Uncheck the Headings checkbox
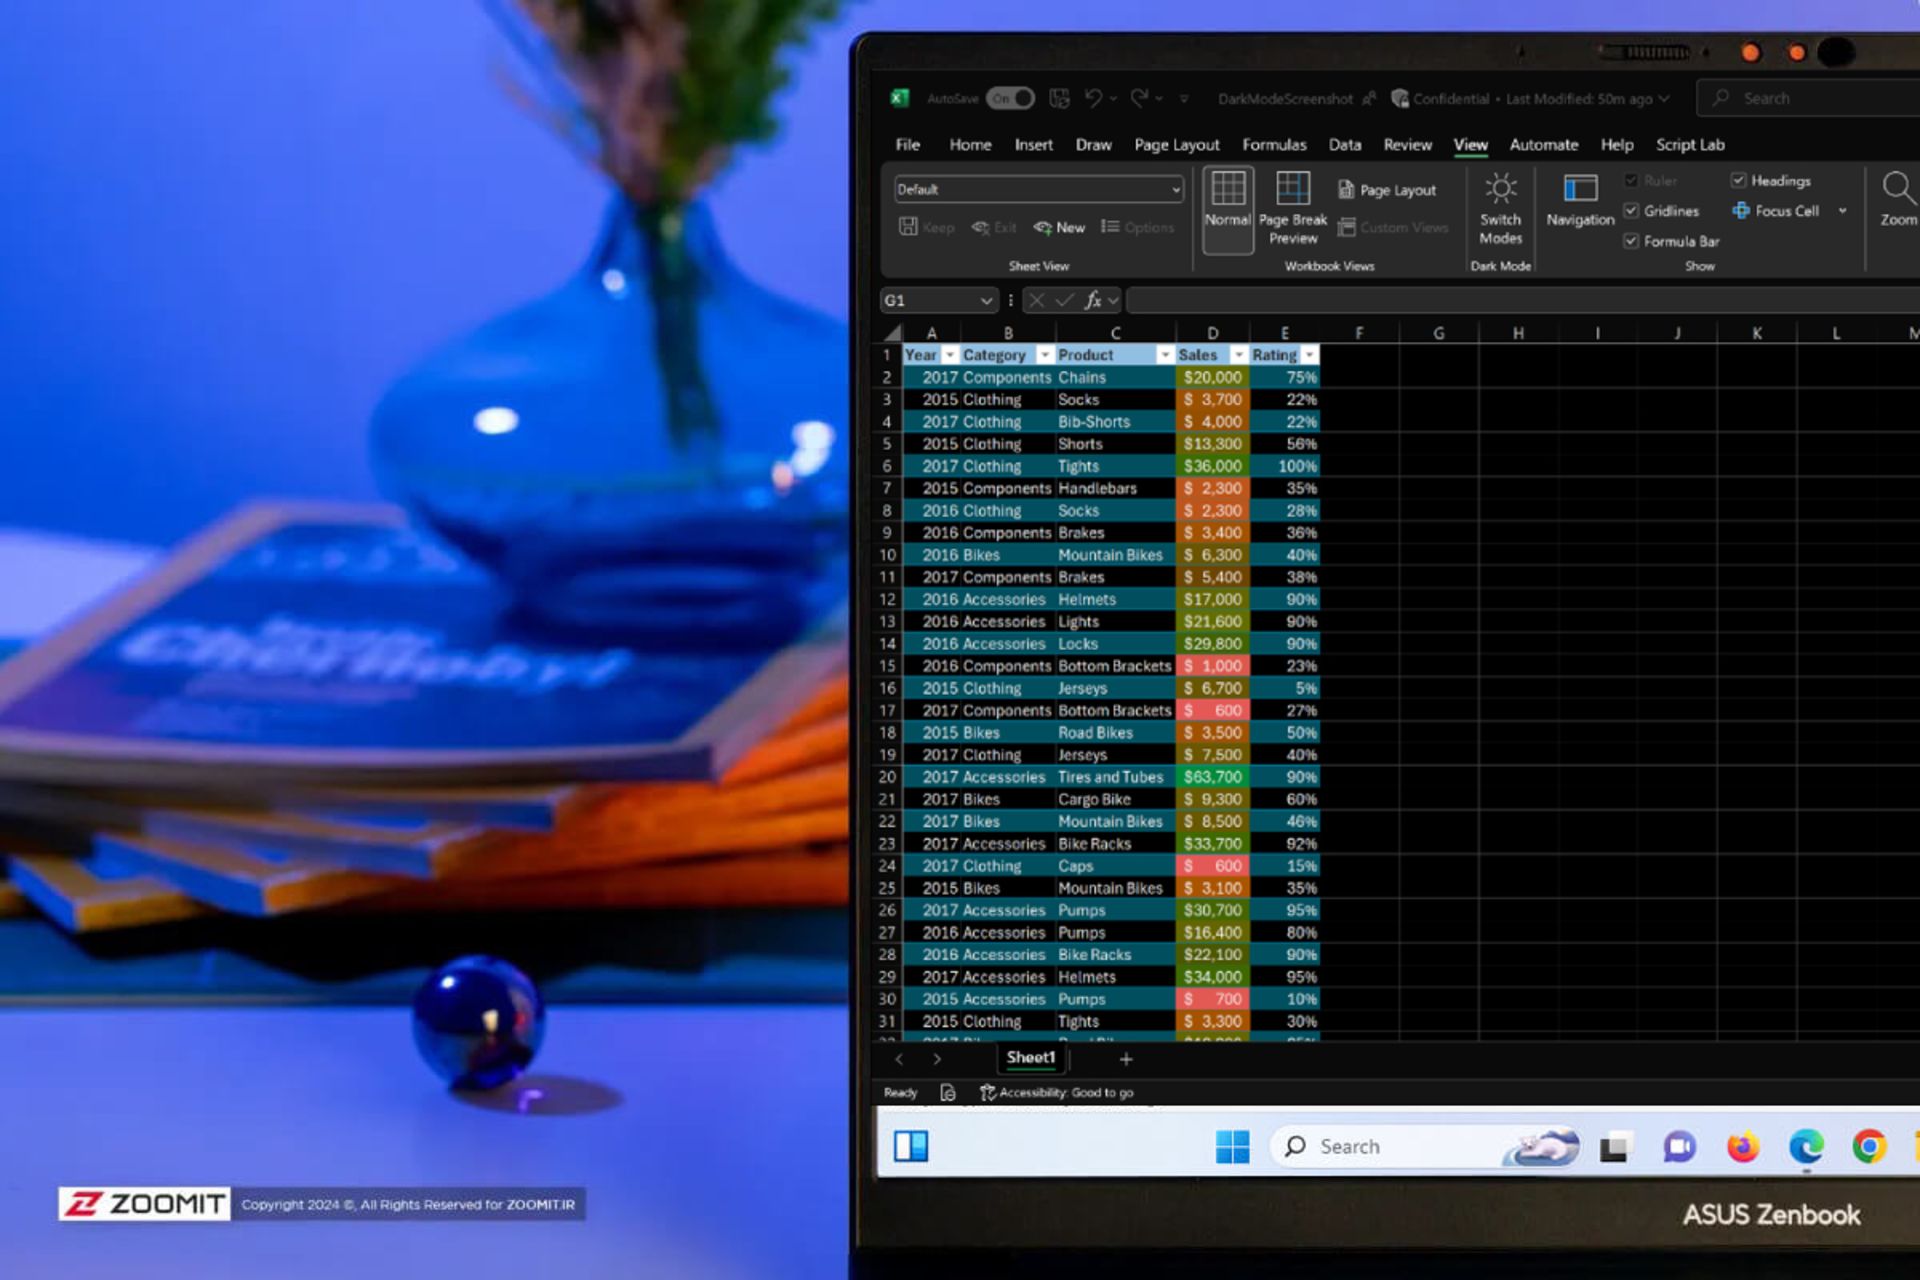This screenshot has width=1920, height=1280. 1738,180
